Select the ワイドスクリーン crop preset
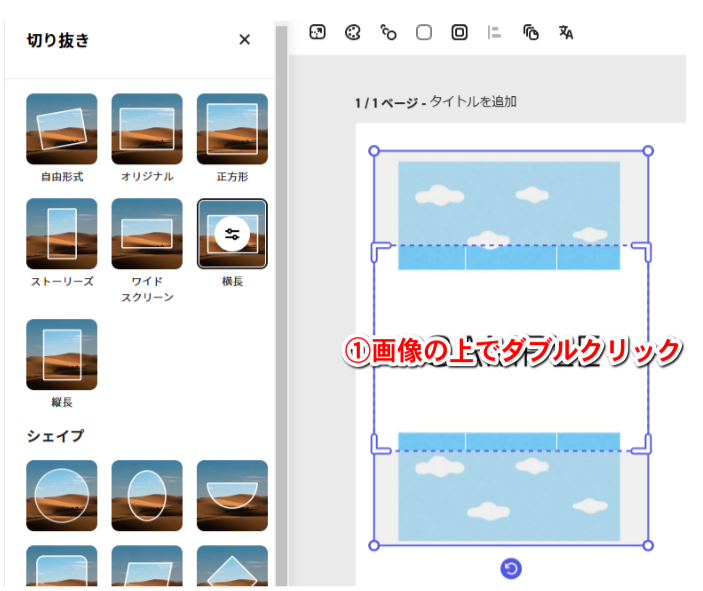This screenshot has height=591, width=703. 147,234
